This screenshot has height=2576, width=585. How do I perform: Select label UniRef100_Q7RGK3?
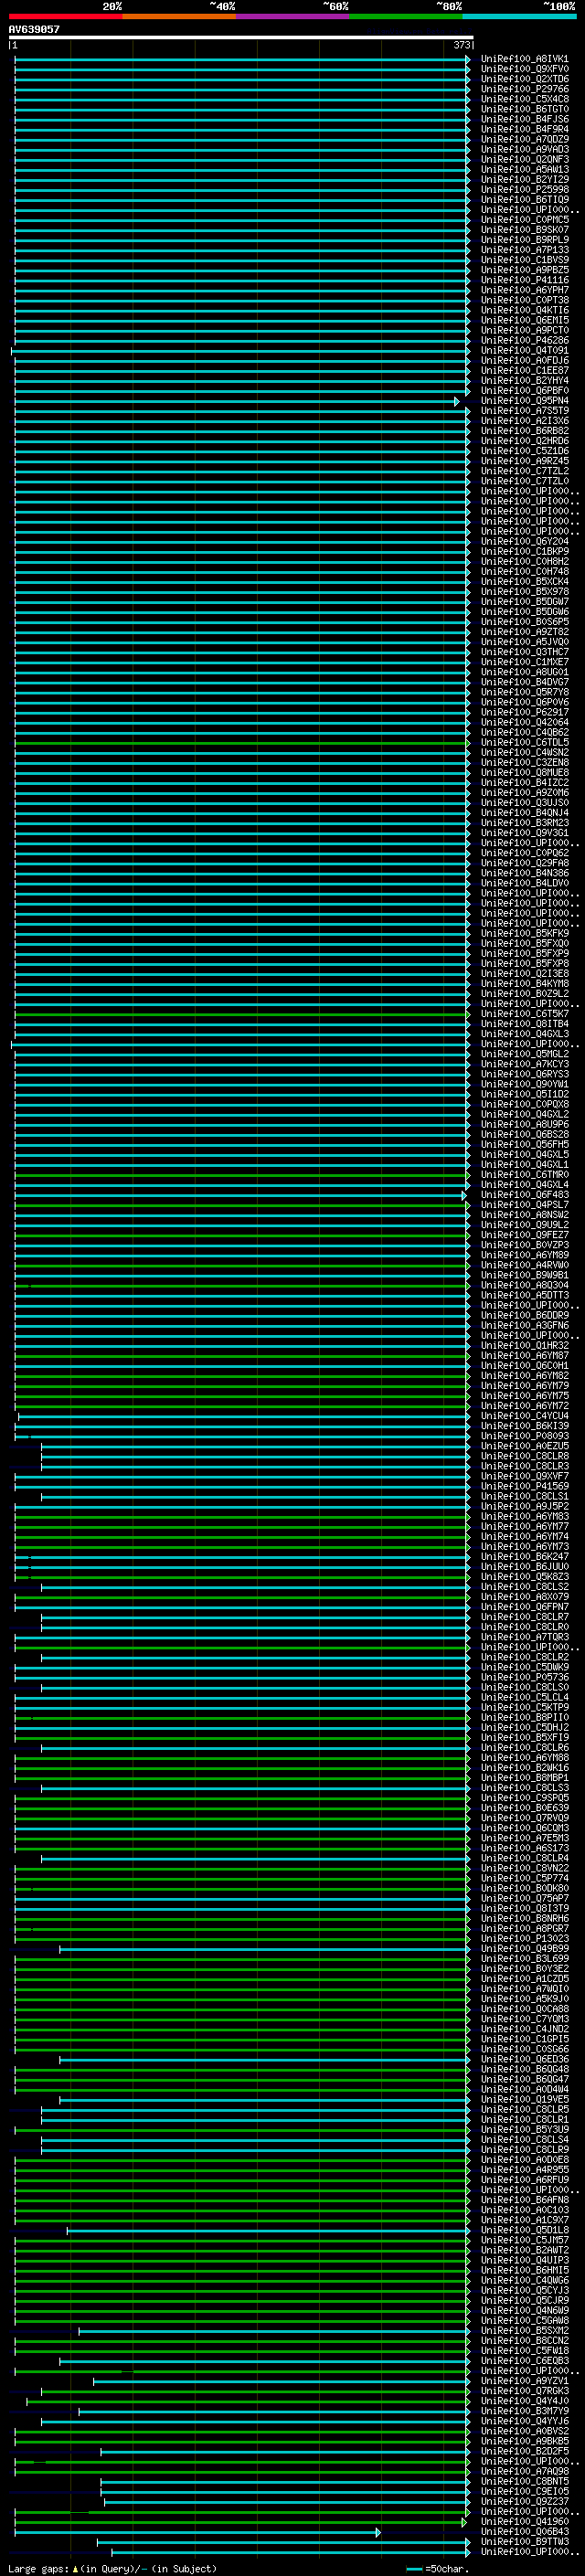click(x=524, y=2391)
